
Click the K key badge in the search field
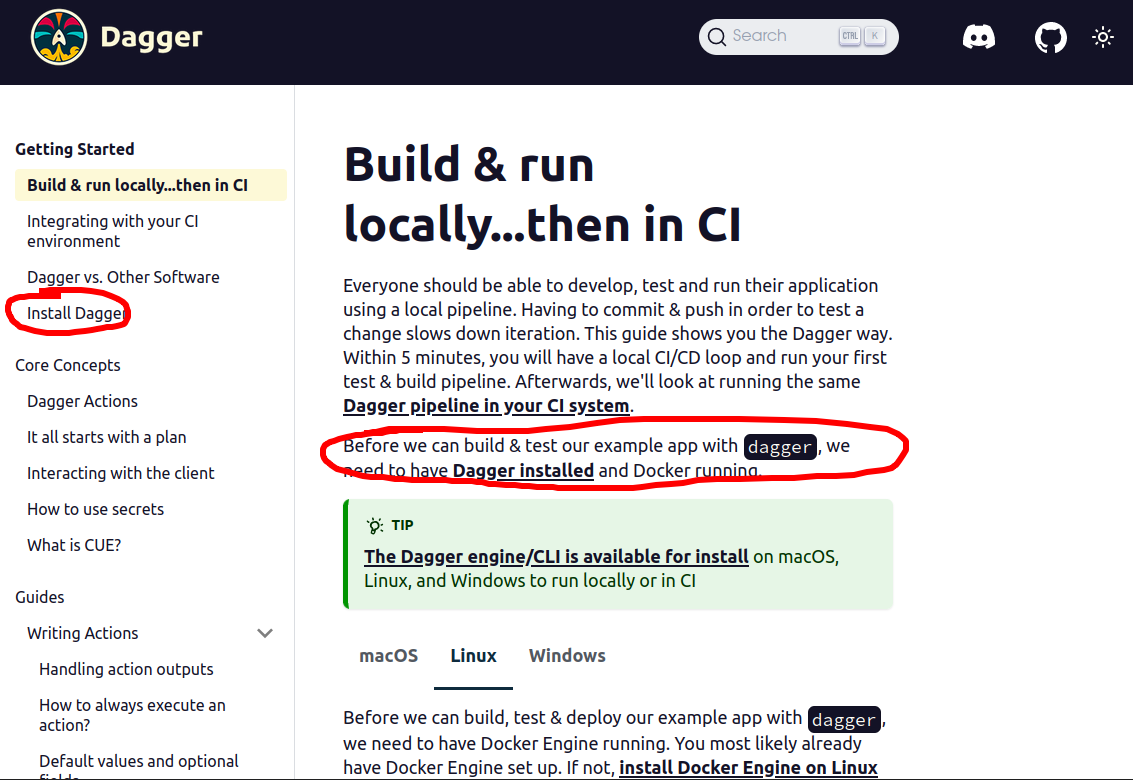pos(874,36)
